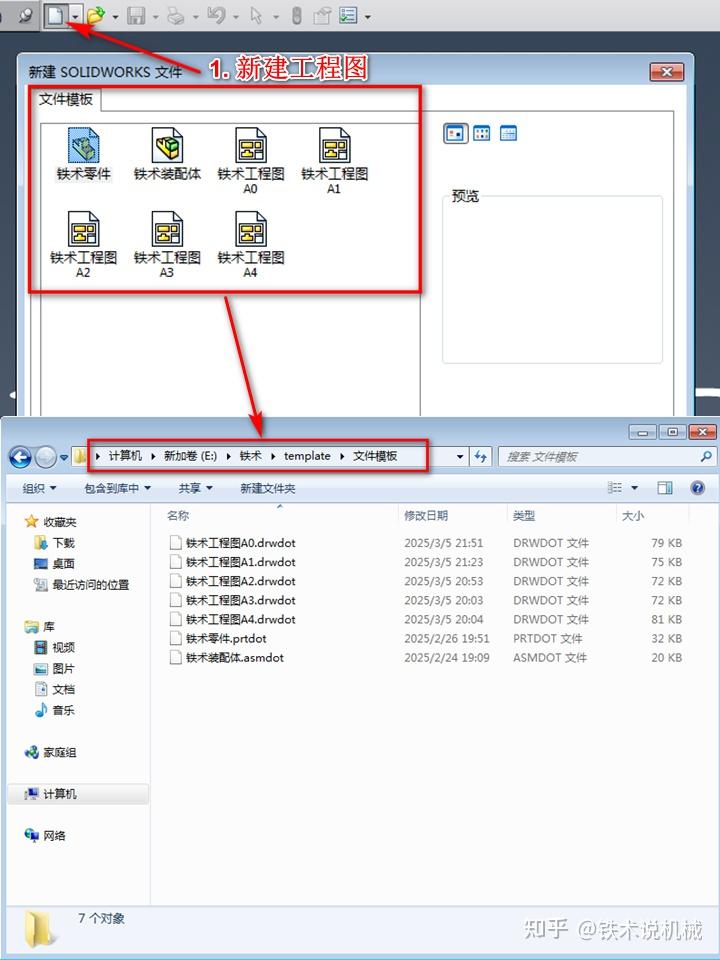Screen dimensions: 720x960
Task: Click 文件模板 in the address bar
Action: (x=375, y=456)
